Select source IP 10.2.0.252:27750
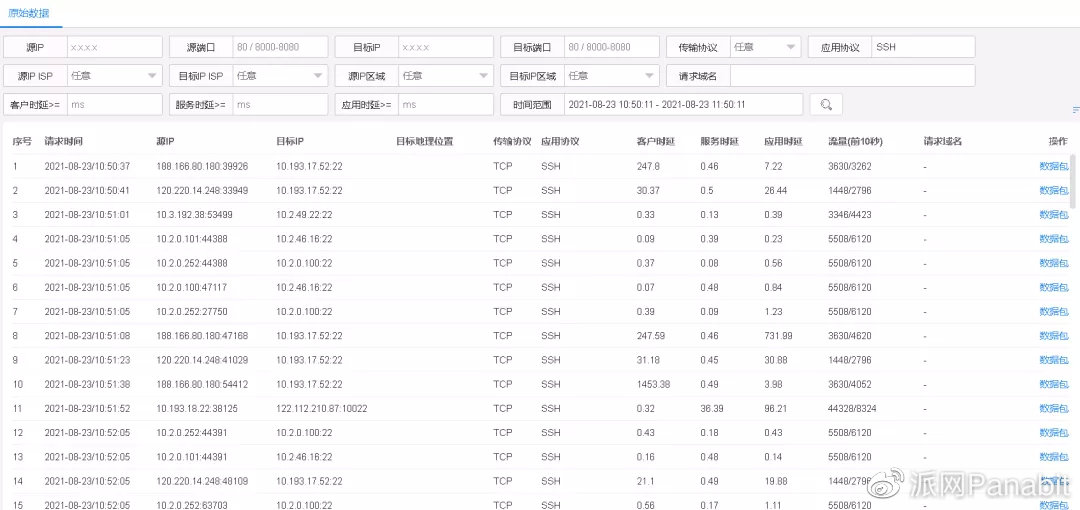1080x510 pixels. point(191,312)
